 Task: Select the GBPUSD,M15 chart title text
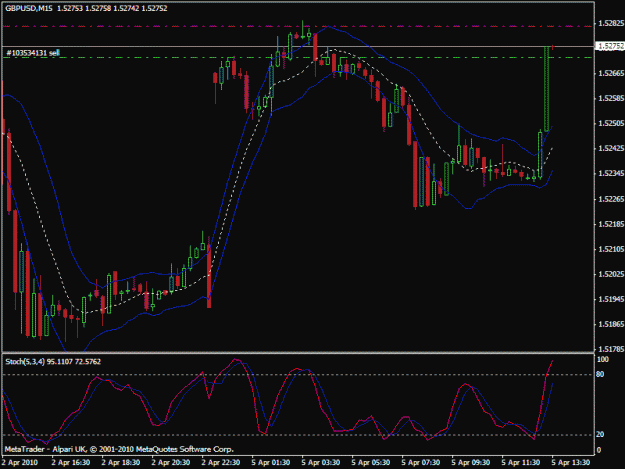[29, 8]
